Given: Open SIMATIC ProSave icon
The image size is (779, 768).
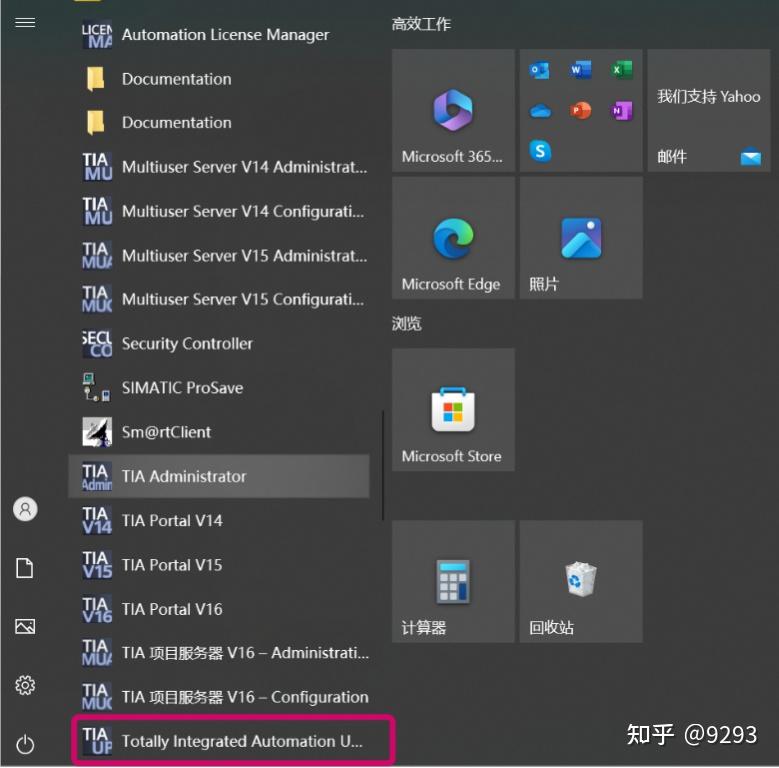Looking at the screenshot, I should [x=97, y=387].
